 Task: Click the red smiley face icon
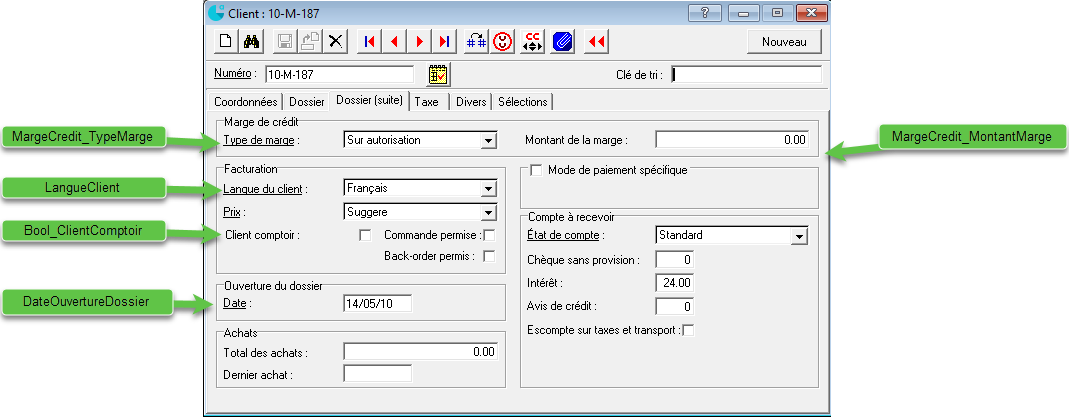coord(506,41)
